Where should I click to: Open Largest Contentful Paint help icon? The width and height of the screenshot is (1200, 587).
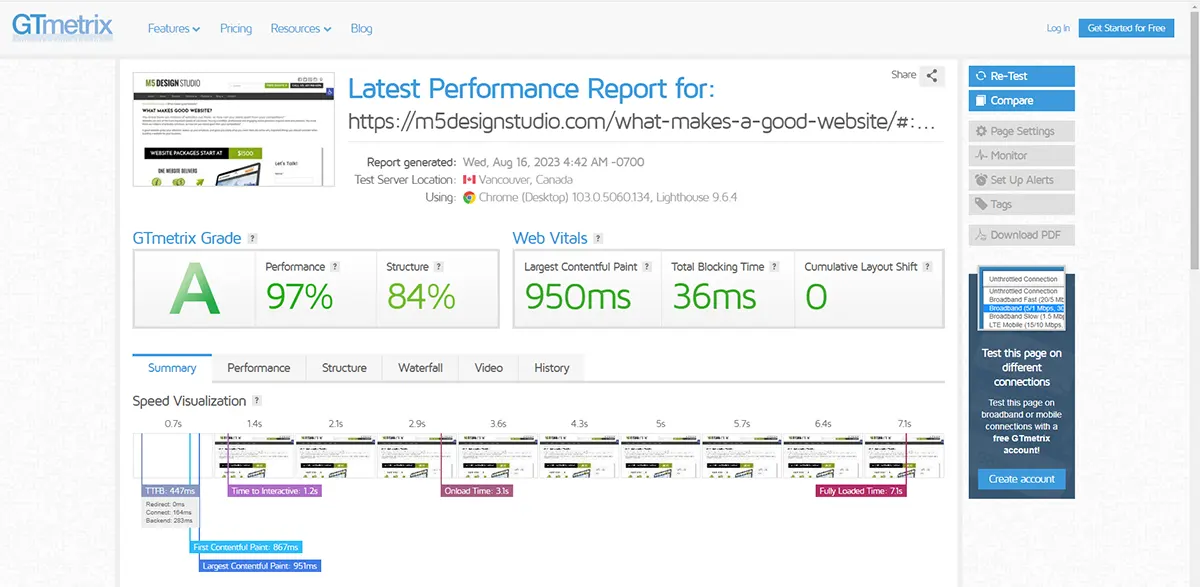tap(648, 267)
